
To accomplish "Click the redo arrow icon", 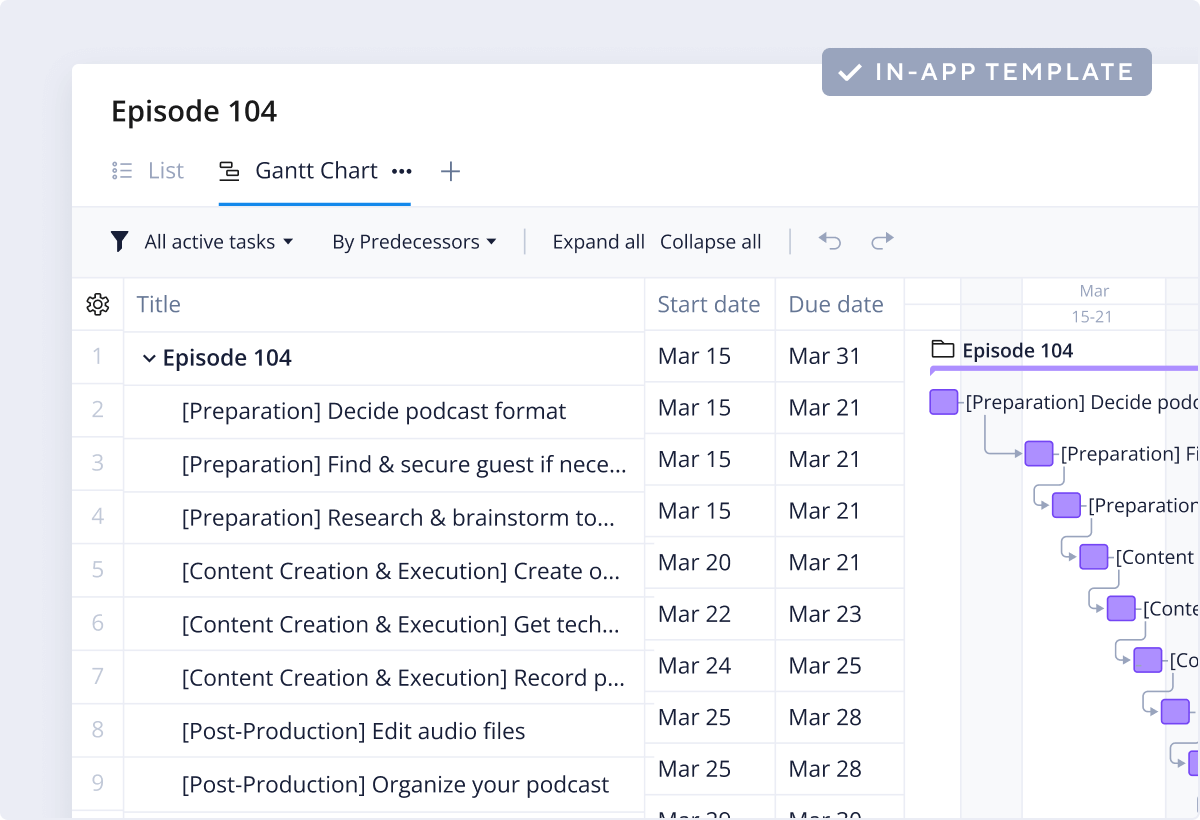I will (x=882, y=240).
